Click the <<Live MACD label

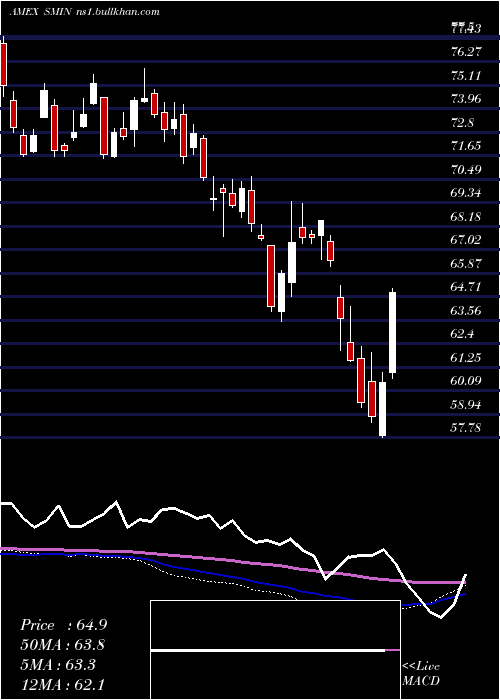tap(421, 673)
